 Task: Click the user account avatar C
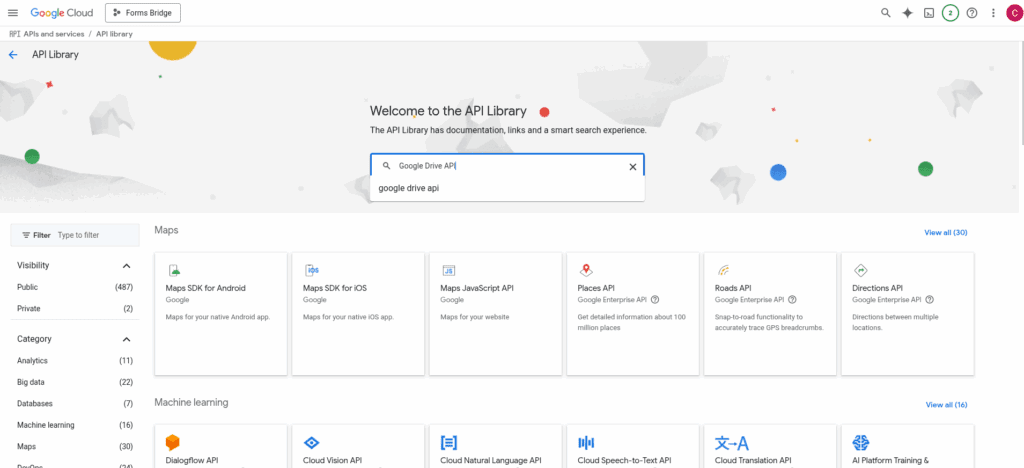(x=1014, y=13)
